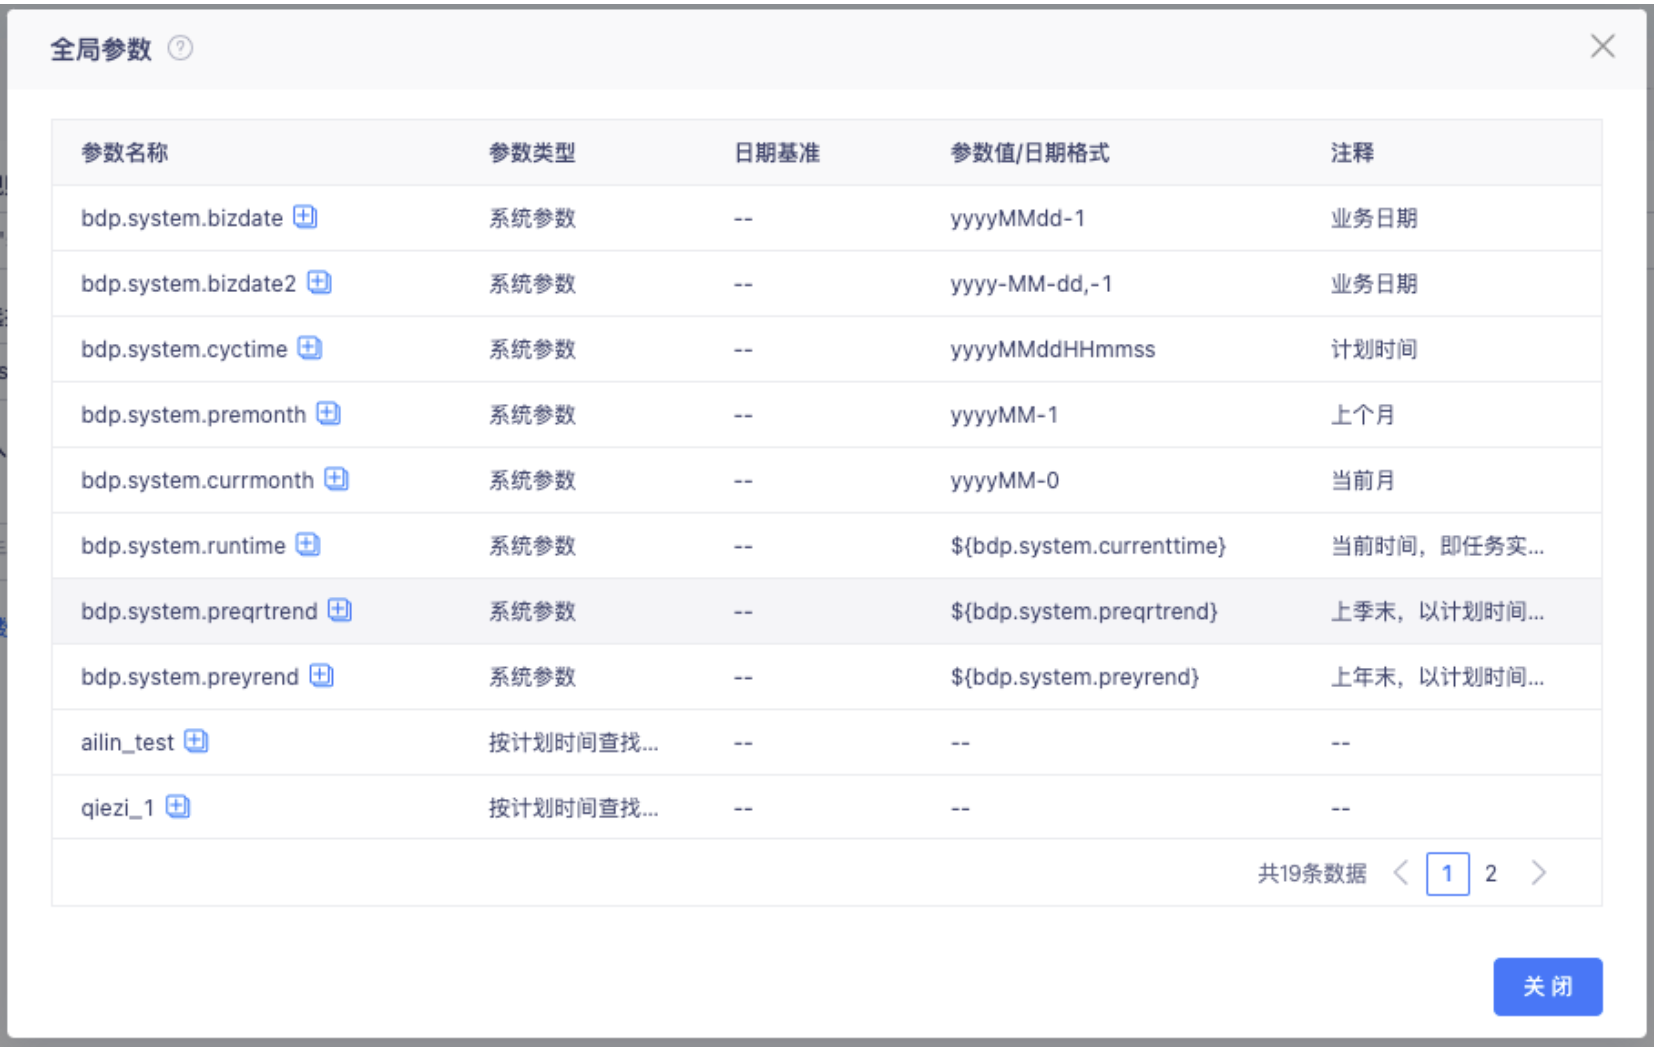Viewport: 1662px width, 1058px height.
Task: Click 业务日期 comment in bdp.system.bizdate row
Action: click(1374, 218)
